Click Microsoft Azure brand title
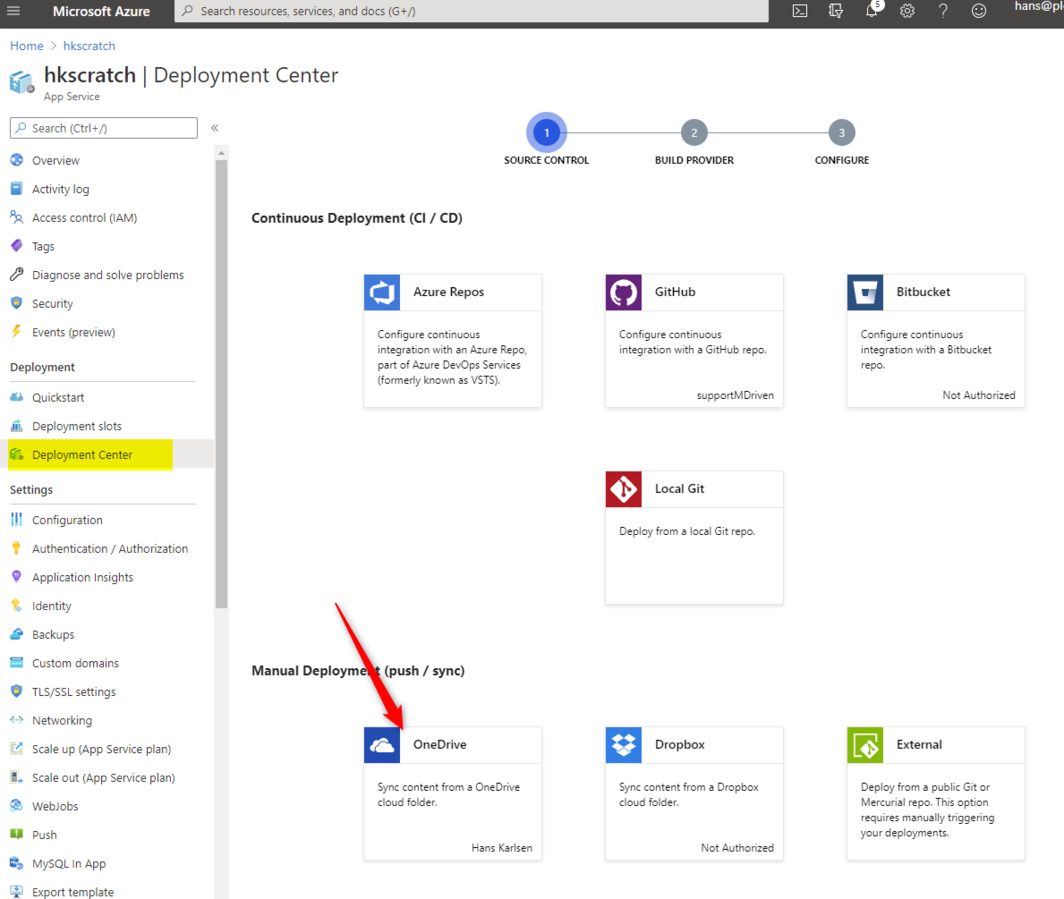This screenshot has height=899, width=1064. pos(101,11)
